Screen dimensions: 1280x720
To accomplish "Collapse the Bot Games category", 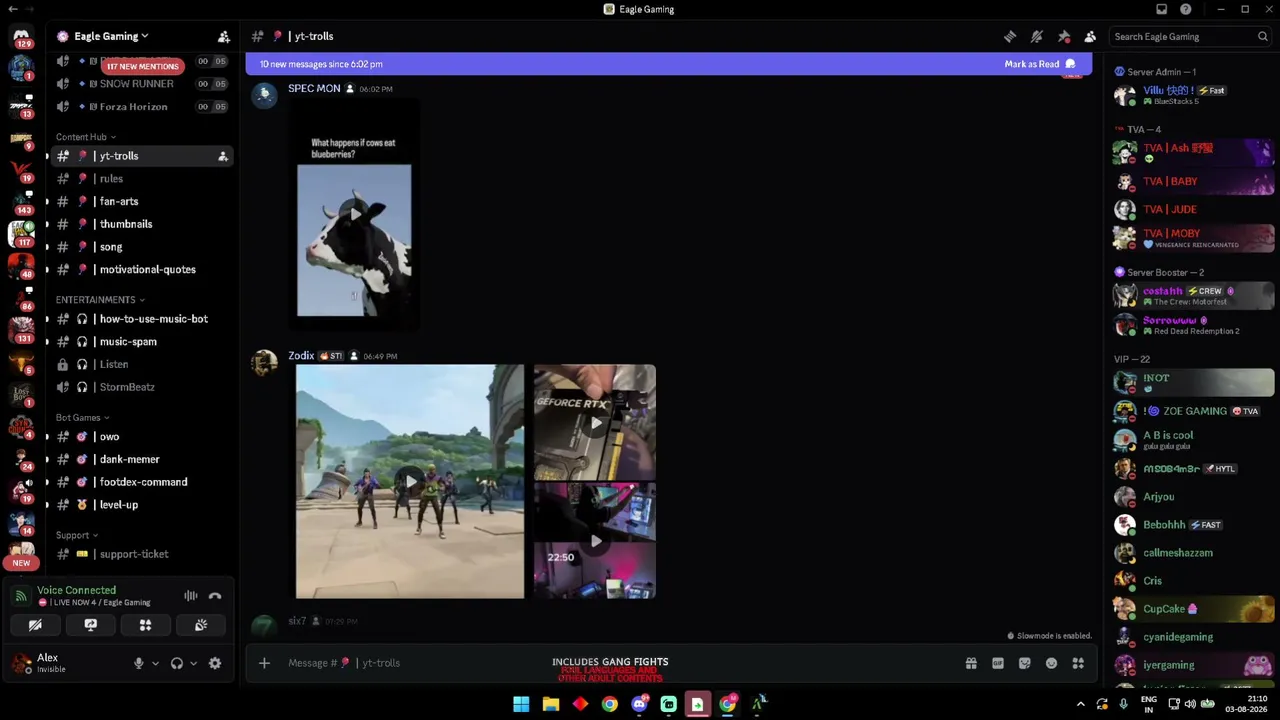I will point(82,418).
